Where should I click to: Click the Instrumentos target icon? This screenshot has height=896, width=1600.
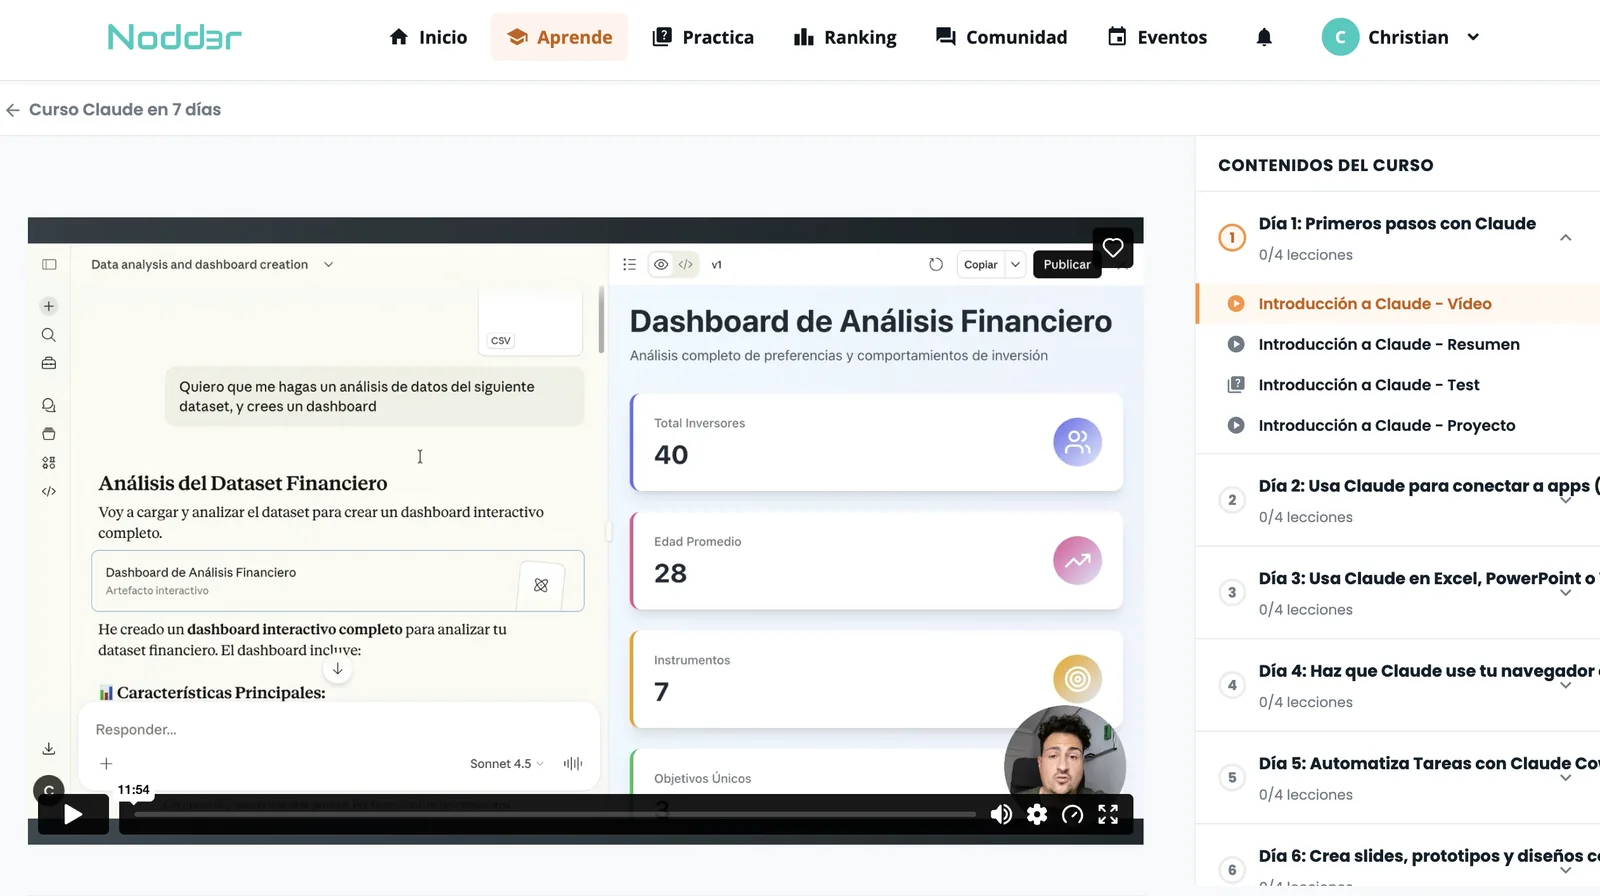pyautogui.click(x=1077, y=679)
